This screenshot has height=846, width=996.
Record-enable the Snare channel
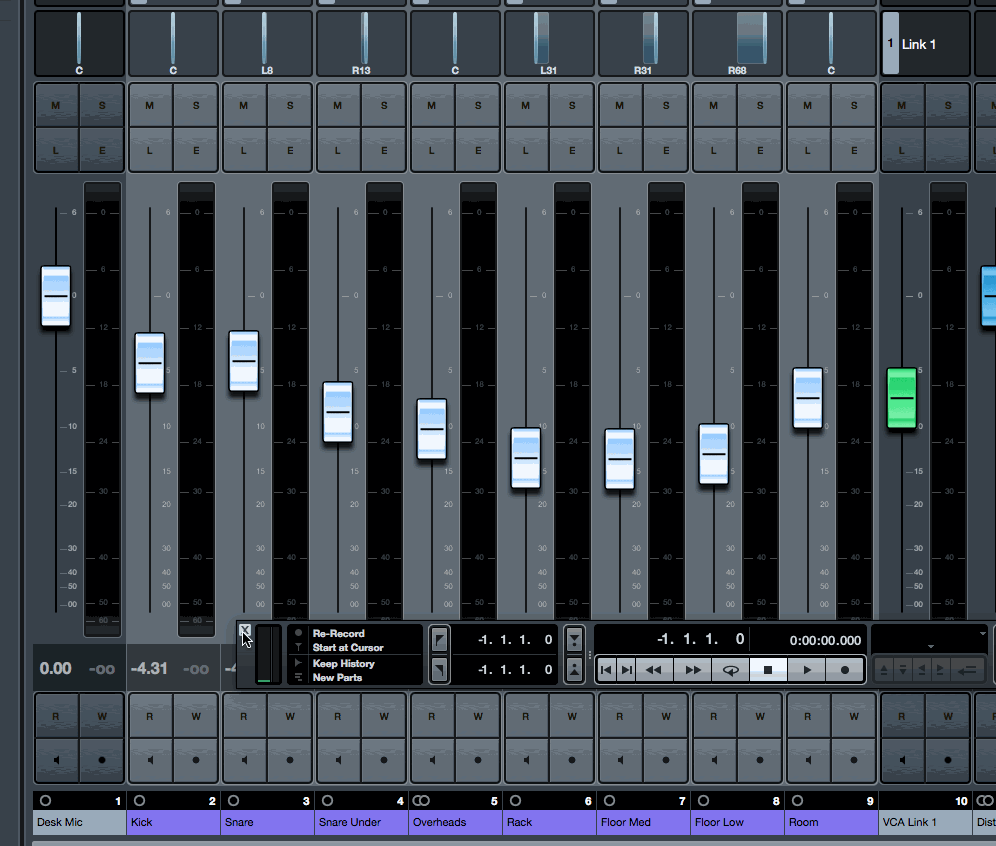290,760
